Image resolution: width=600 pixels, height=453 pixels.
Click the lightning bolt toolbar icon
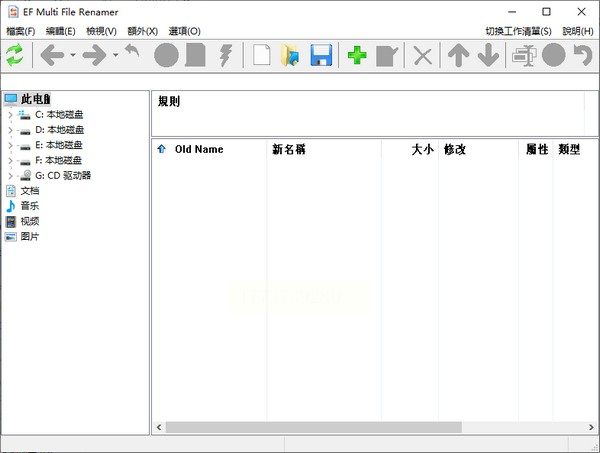pyautogui.click(x=226, y=55)
